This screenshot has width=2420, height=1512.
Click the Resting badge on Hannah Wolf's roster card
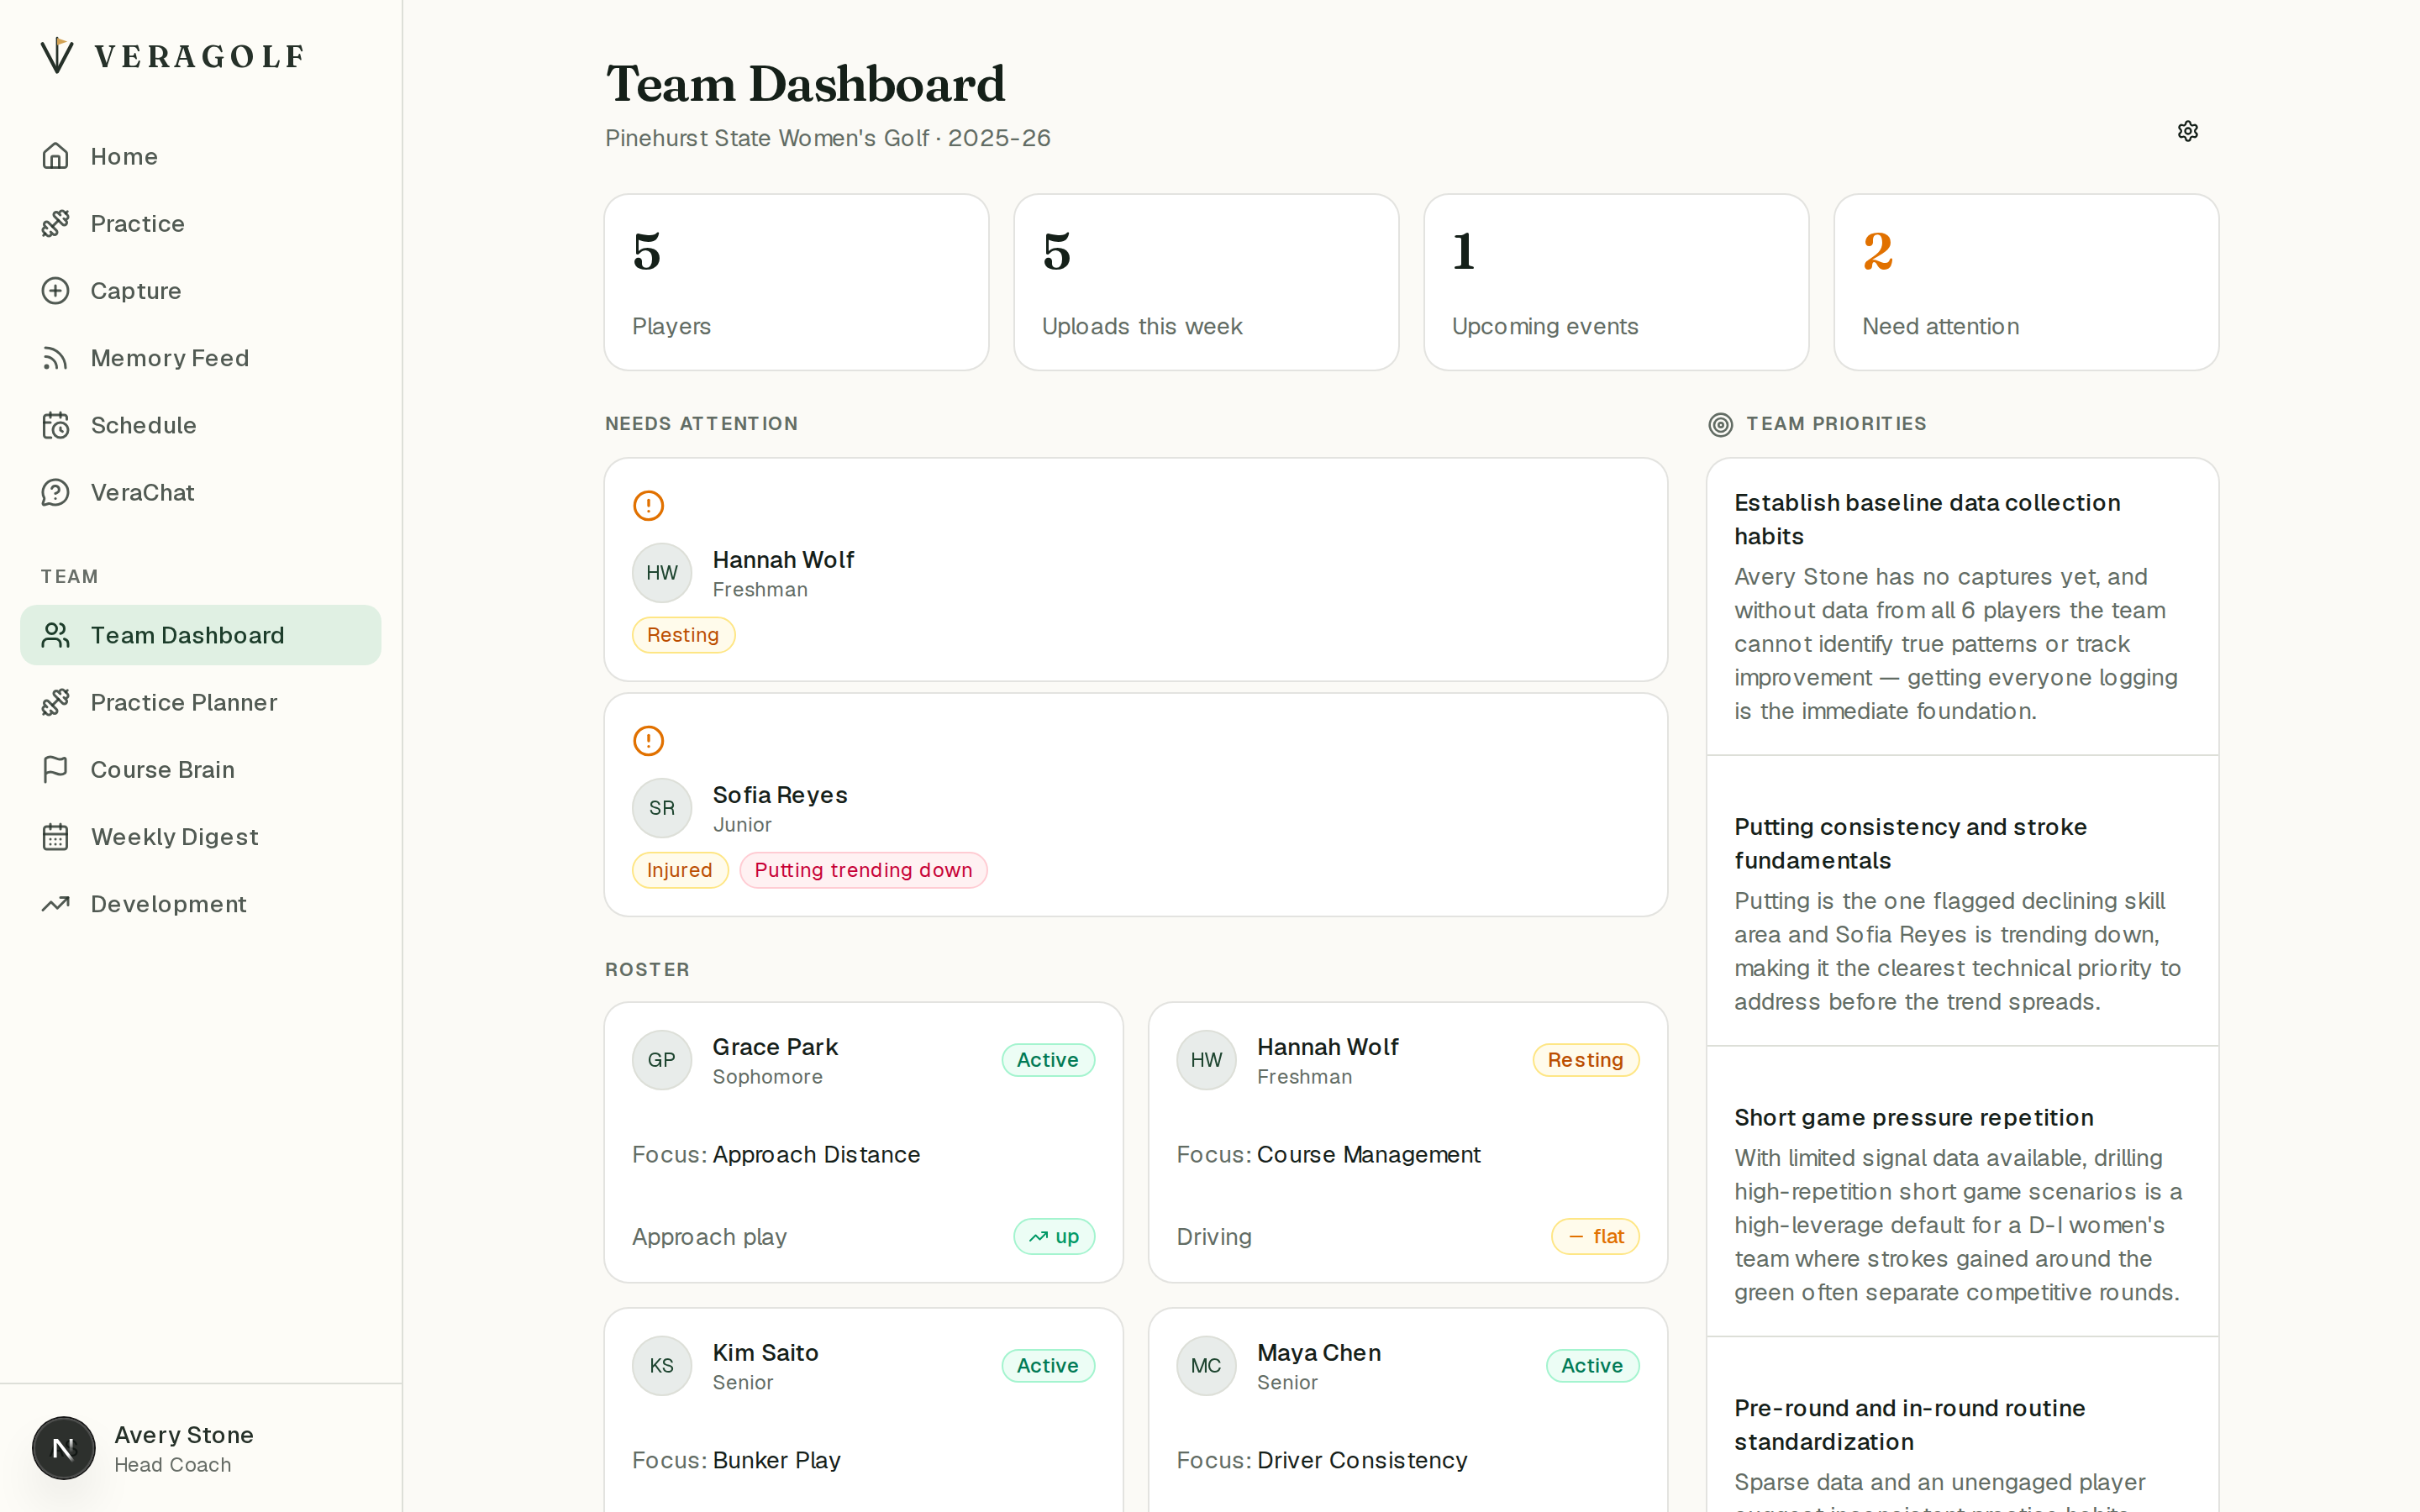click(1586, 1060)
